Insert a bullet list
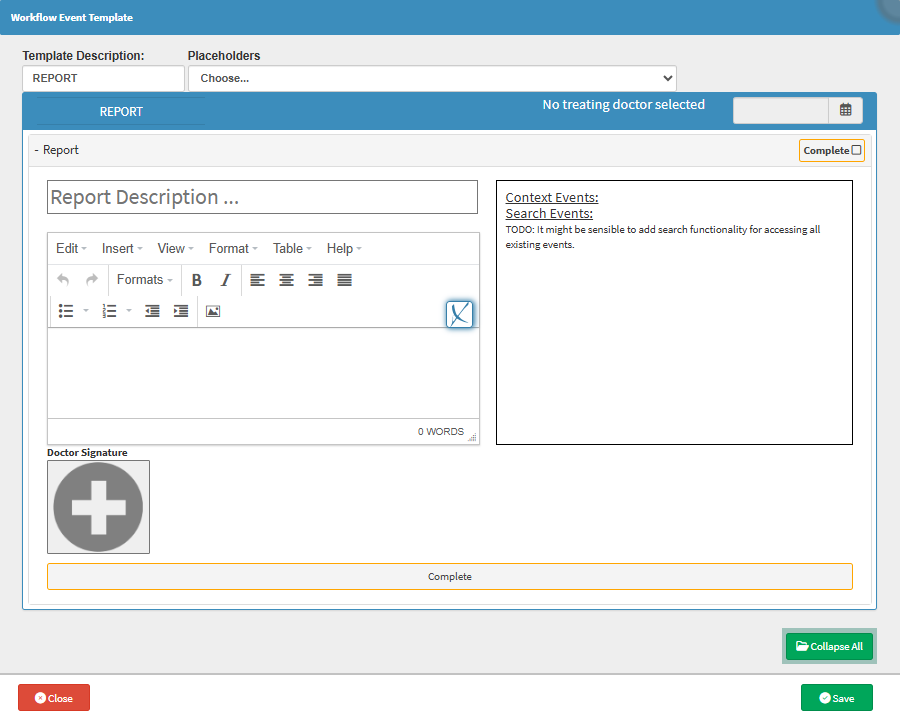Screen dimensions: 900x720 [x=66, y=311]
